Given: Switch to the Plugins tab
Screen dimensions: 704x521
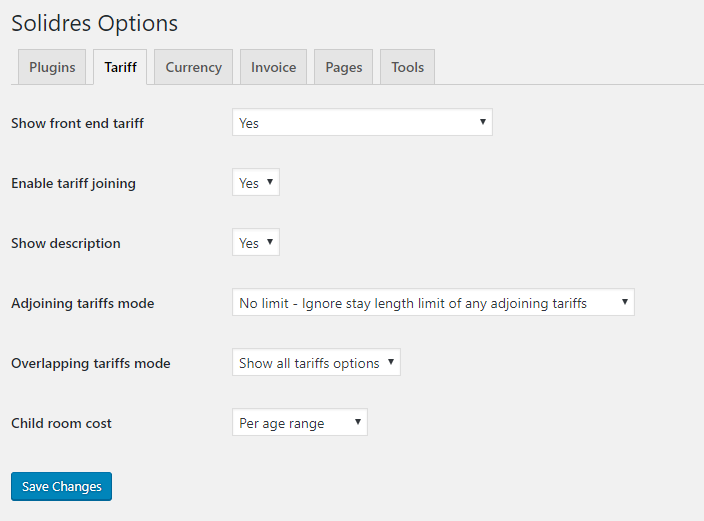Looking at the screenshot, I should (52, 67).
